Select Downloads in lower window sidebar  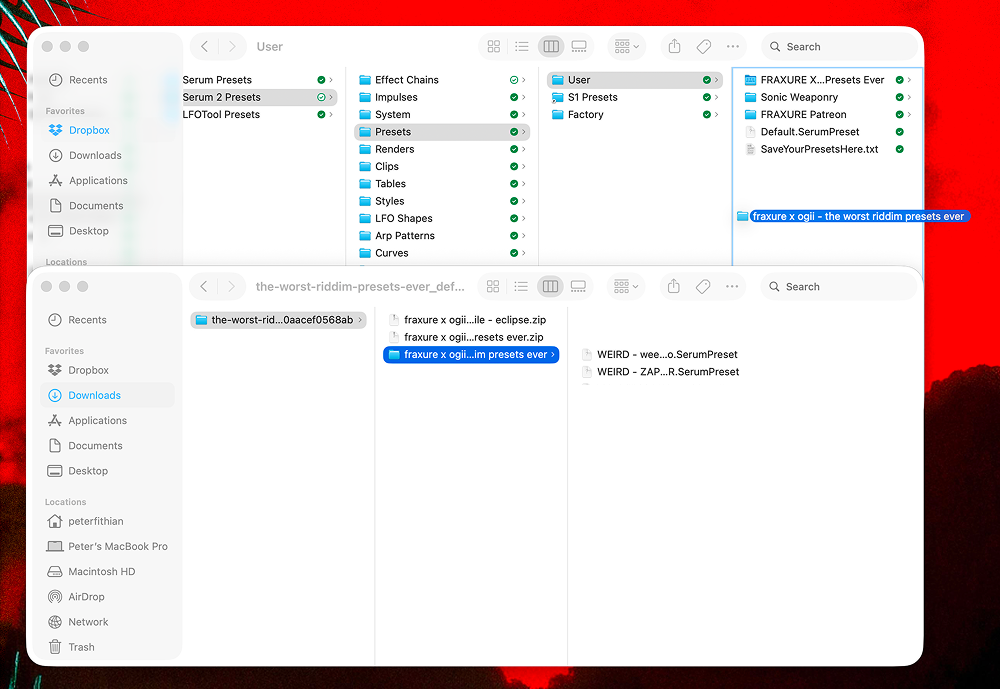coord(107,395)
